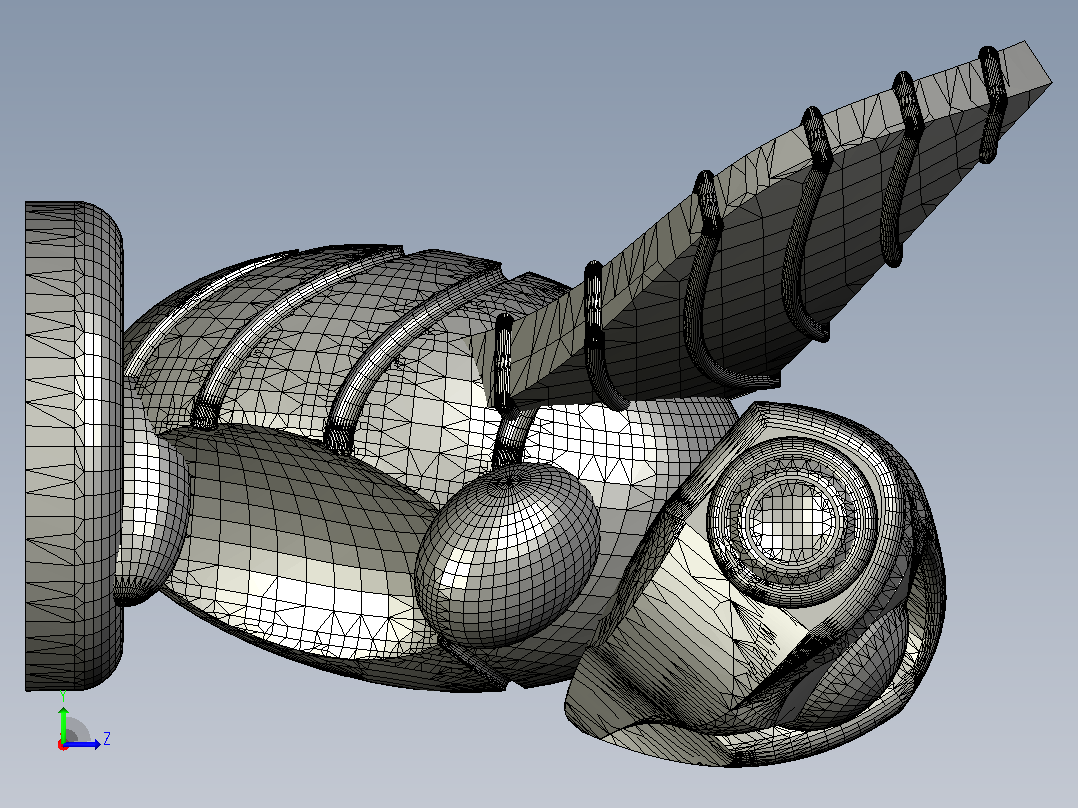Select the rightmost hook on the wing plate
The image size is (1078, 808).
click(990, 105)
